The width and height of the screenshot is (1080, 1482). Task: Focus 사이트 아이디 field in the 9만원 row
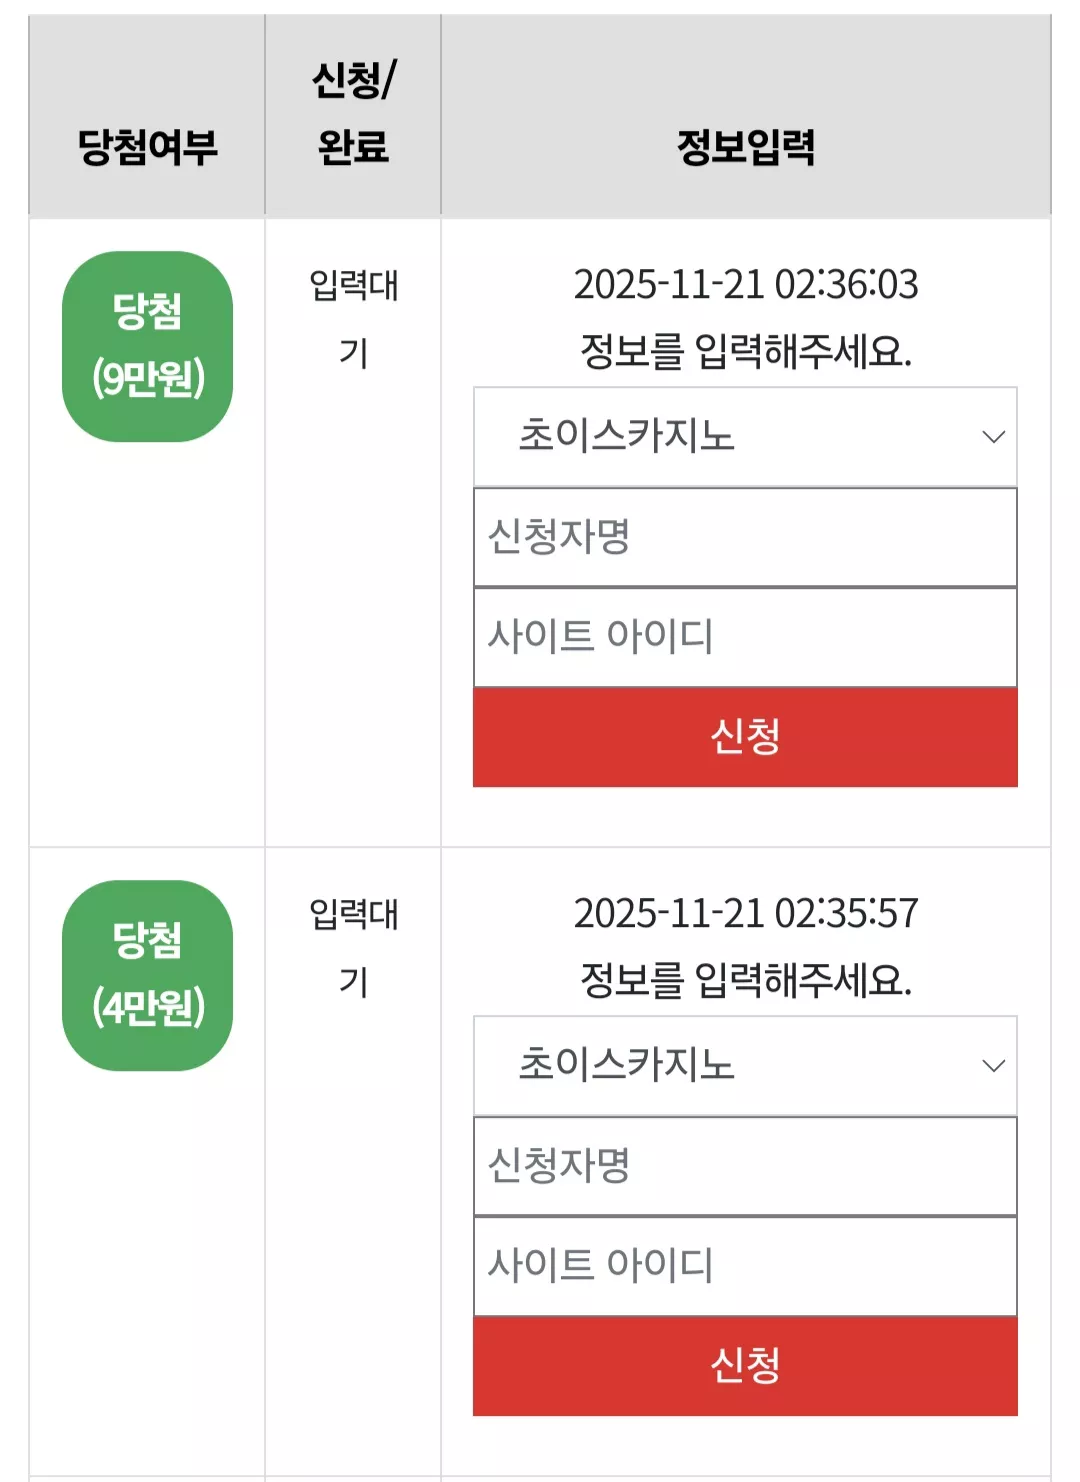(x=745, y=637)
